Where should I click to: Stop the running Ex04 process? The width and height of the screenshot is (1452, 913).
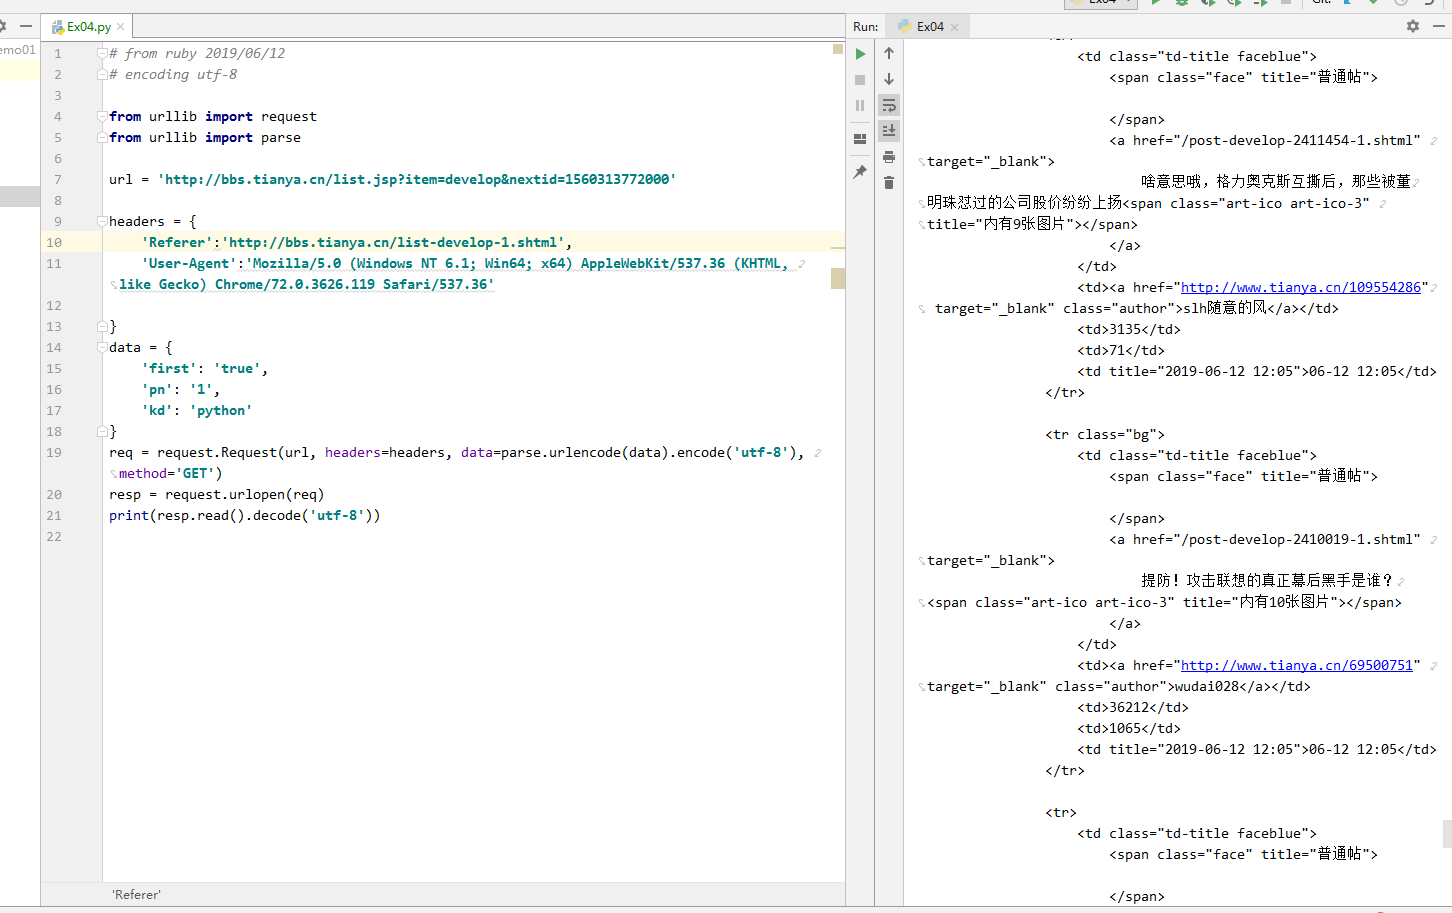pos(860,80)
